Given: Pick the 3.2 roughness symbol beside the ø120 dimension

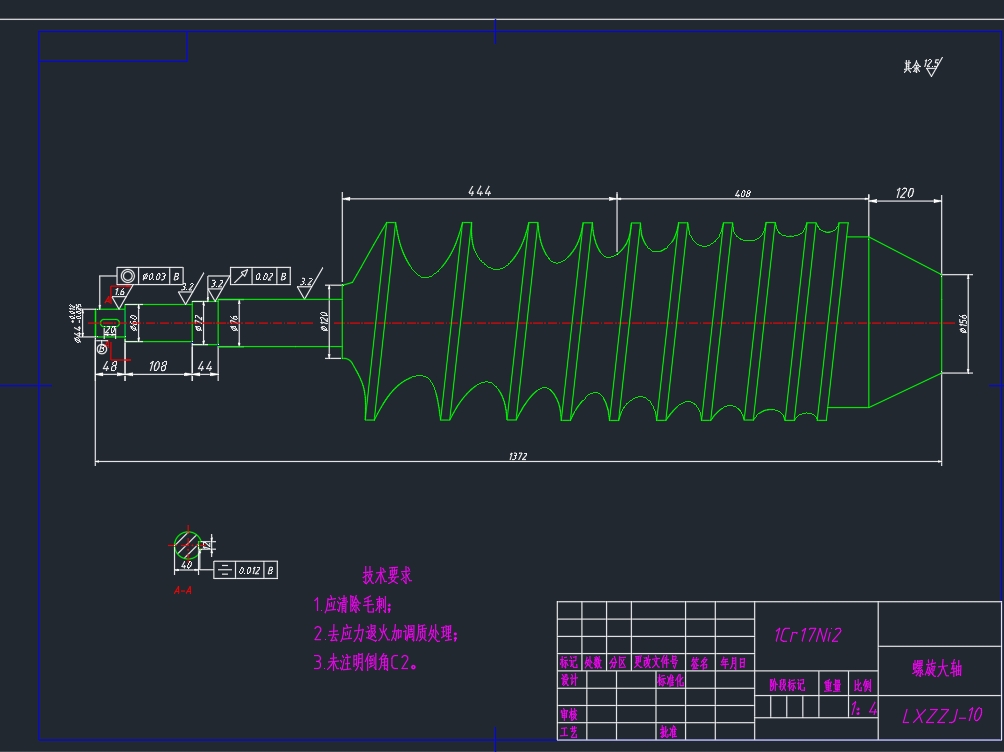Looking at the screenshot, I should click(309, 284).
